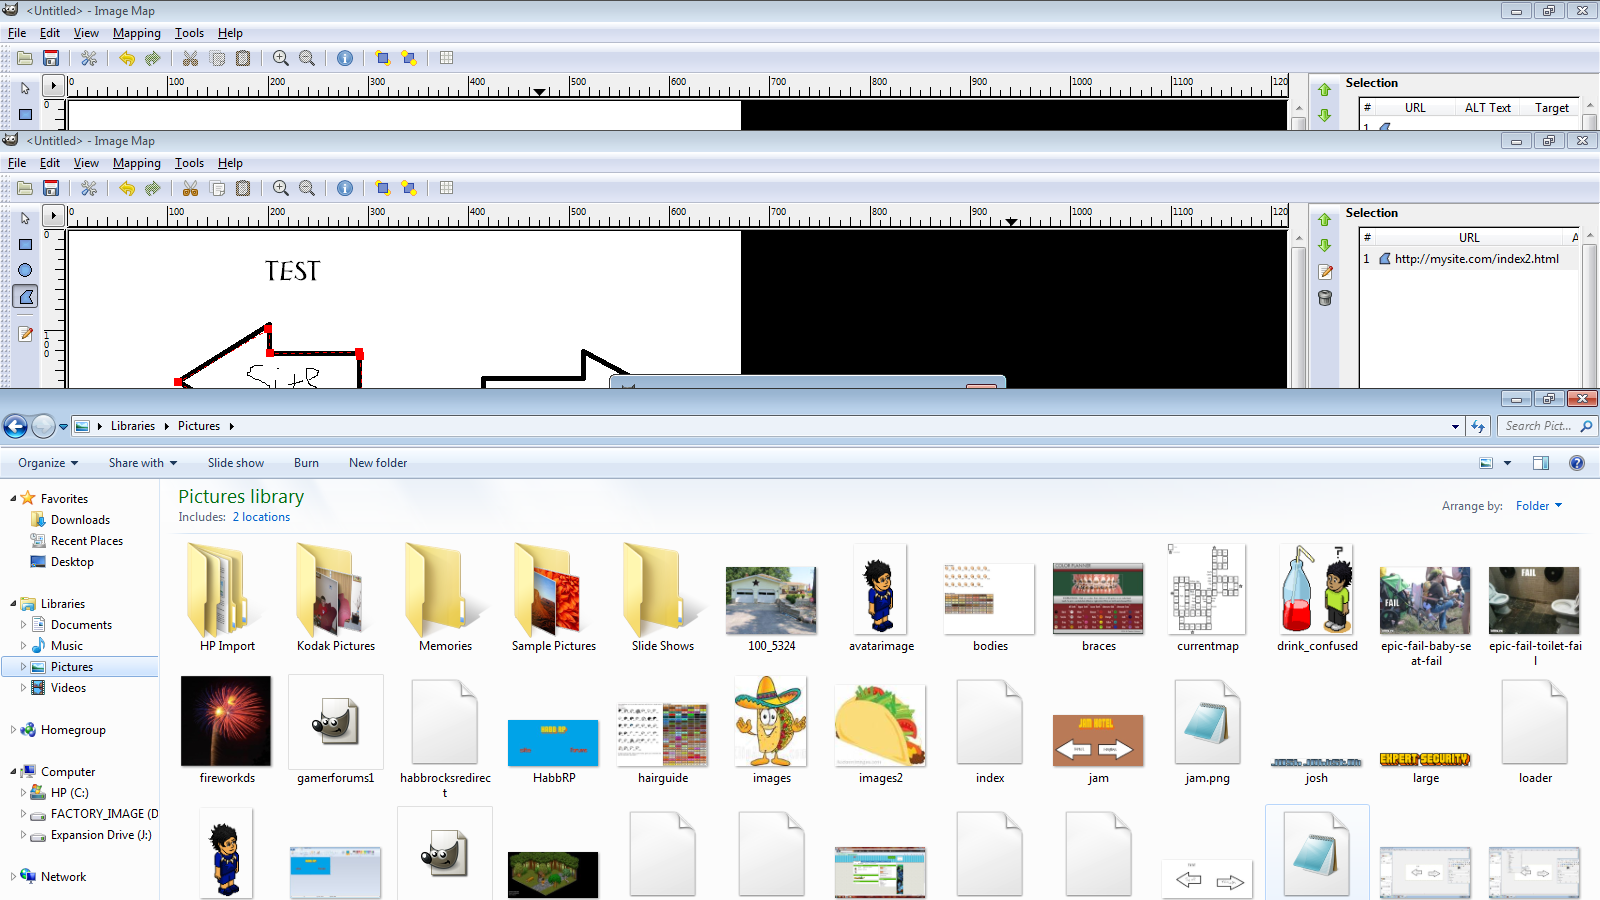The width and height of the screenshot is (1600, 900).
Task: Click the trash can delete icon beside Selection list
Action: tap(1325, 298)
